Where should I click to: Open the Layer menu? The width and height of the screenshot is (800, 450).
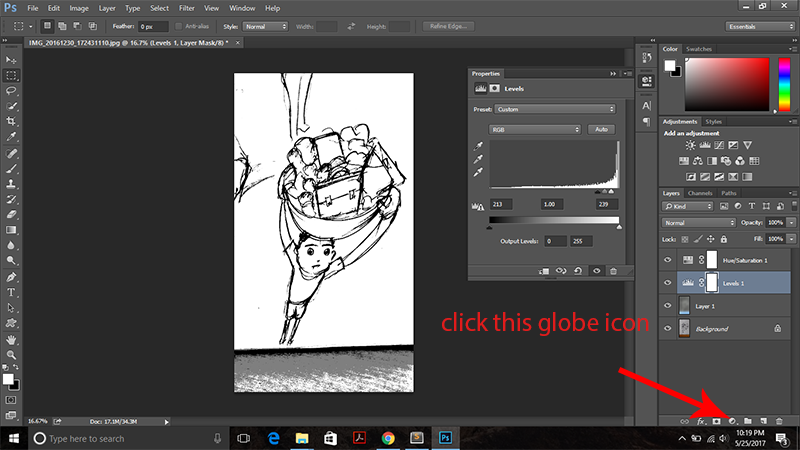(107, 8)
